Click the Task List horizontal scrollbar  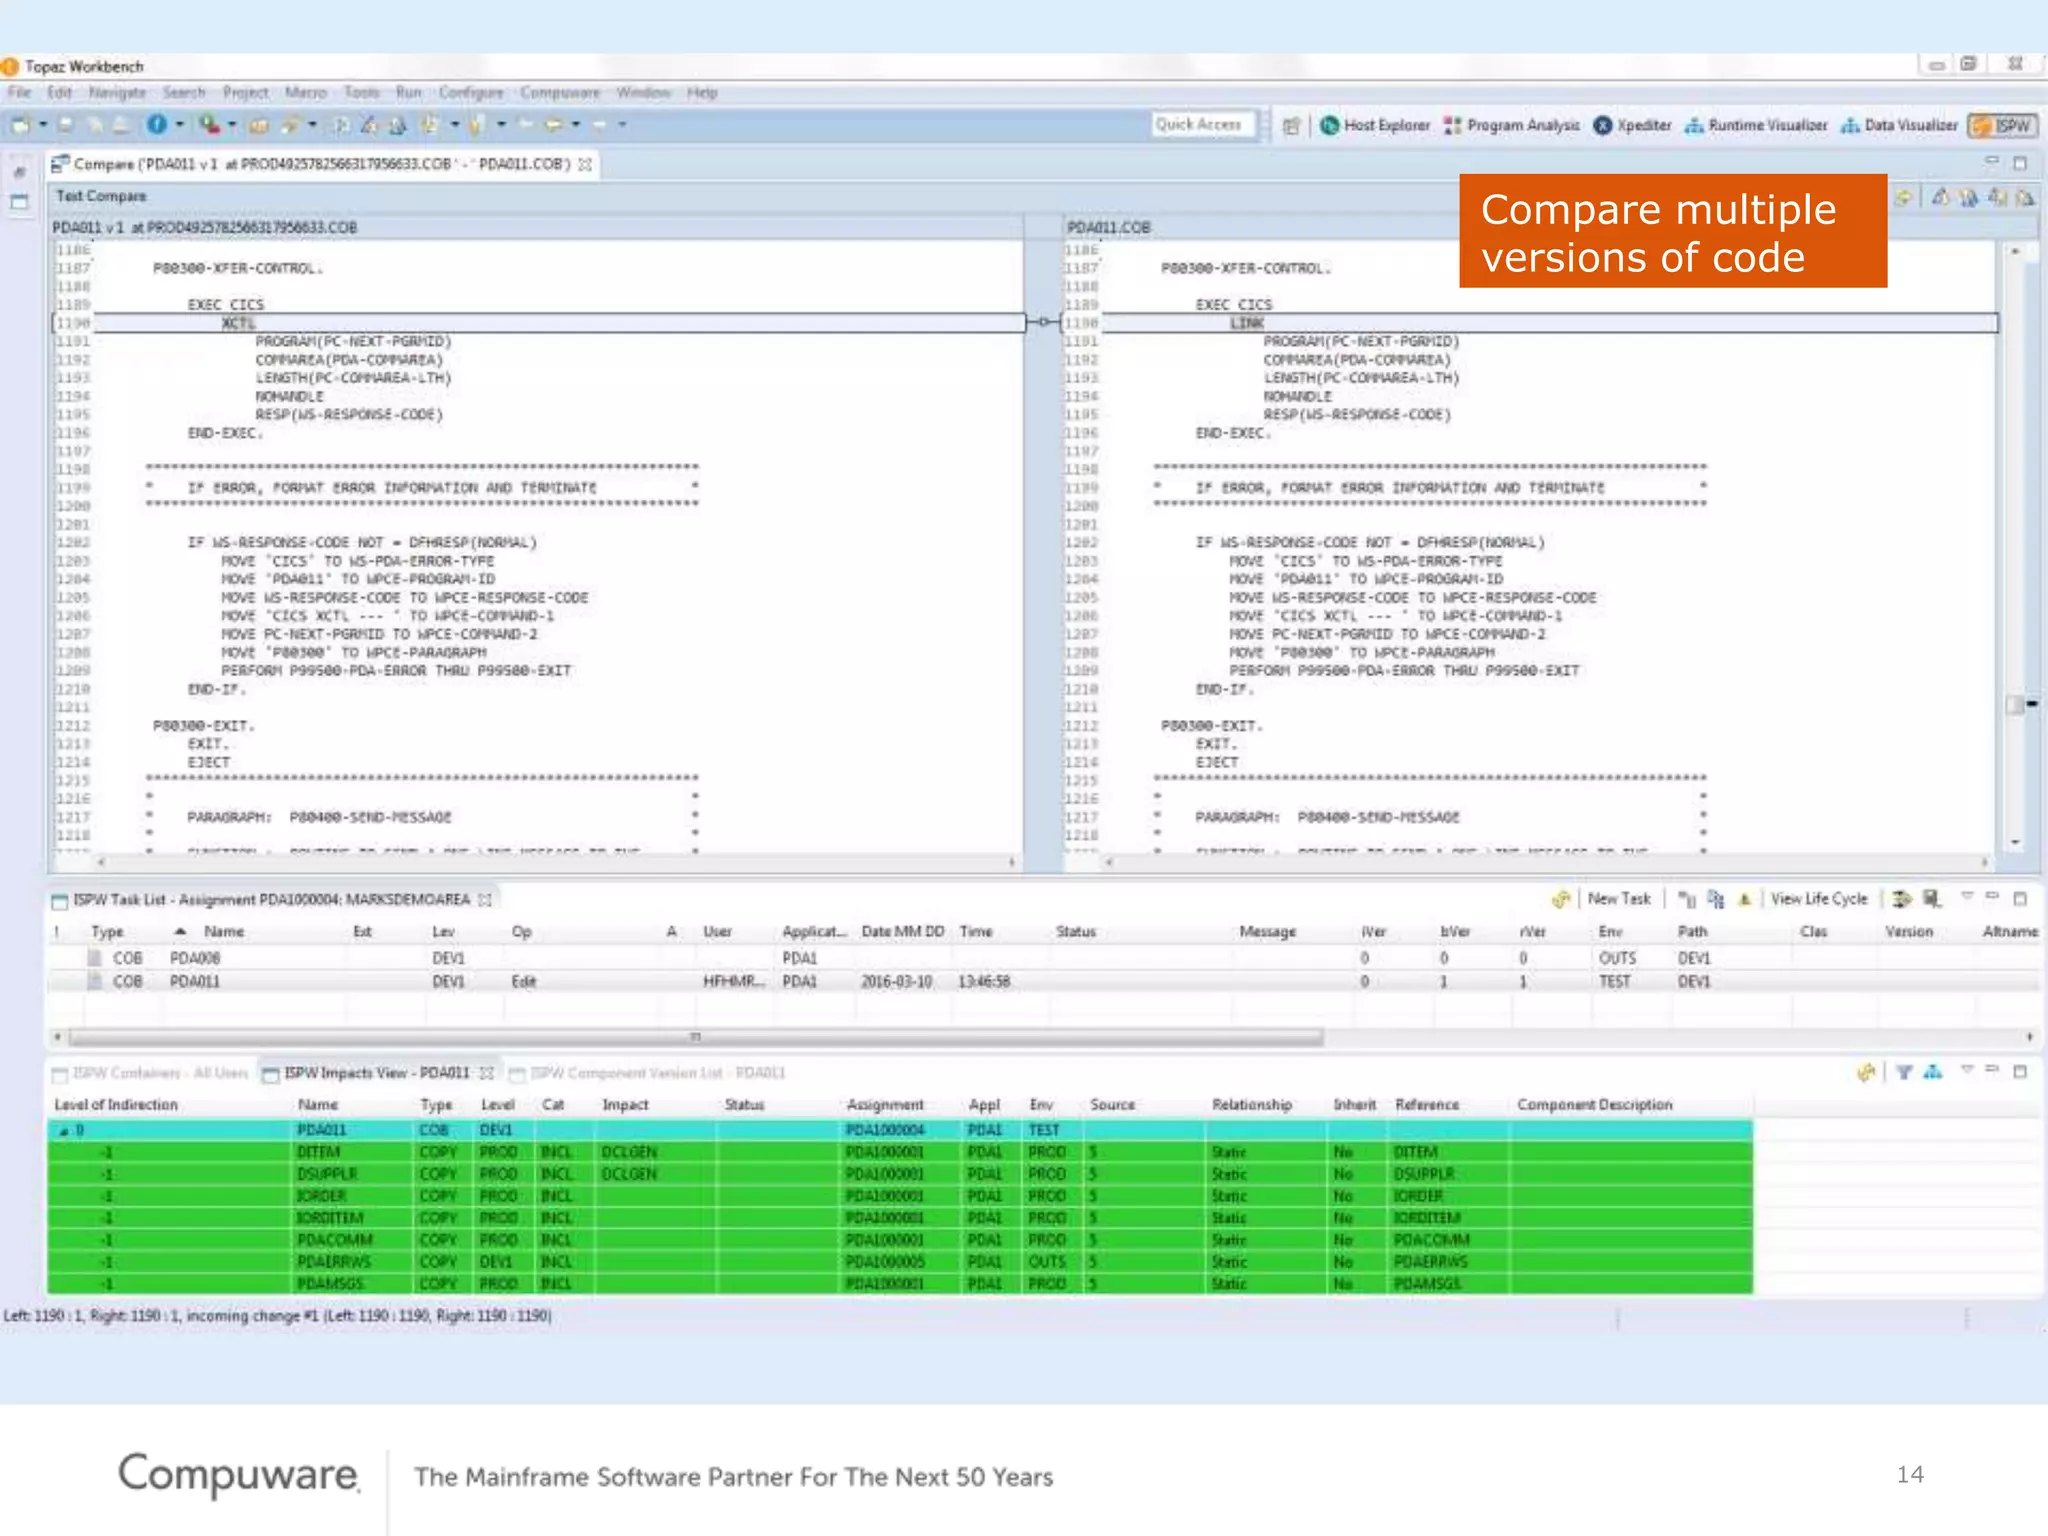click(696, 1037)
